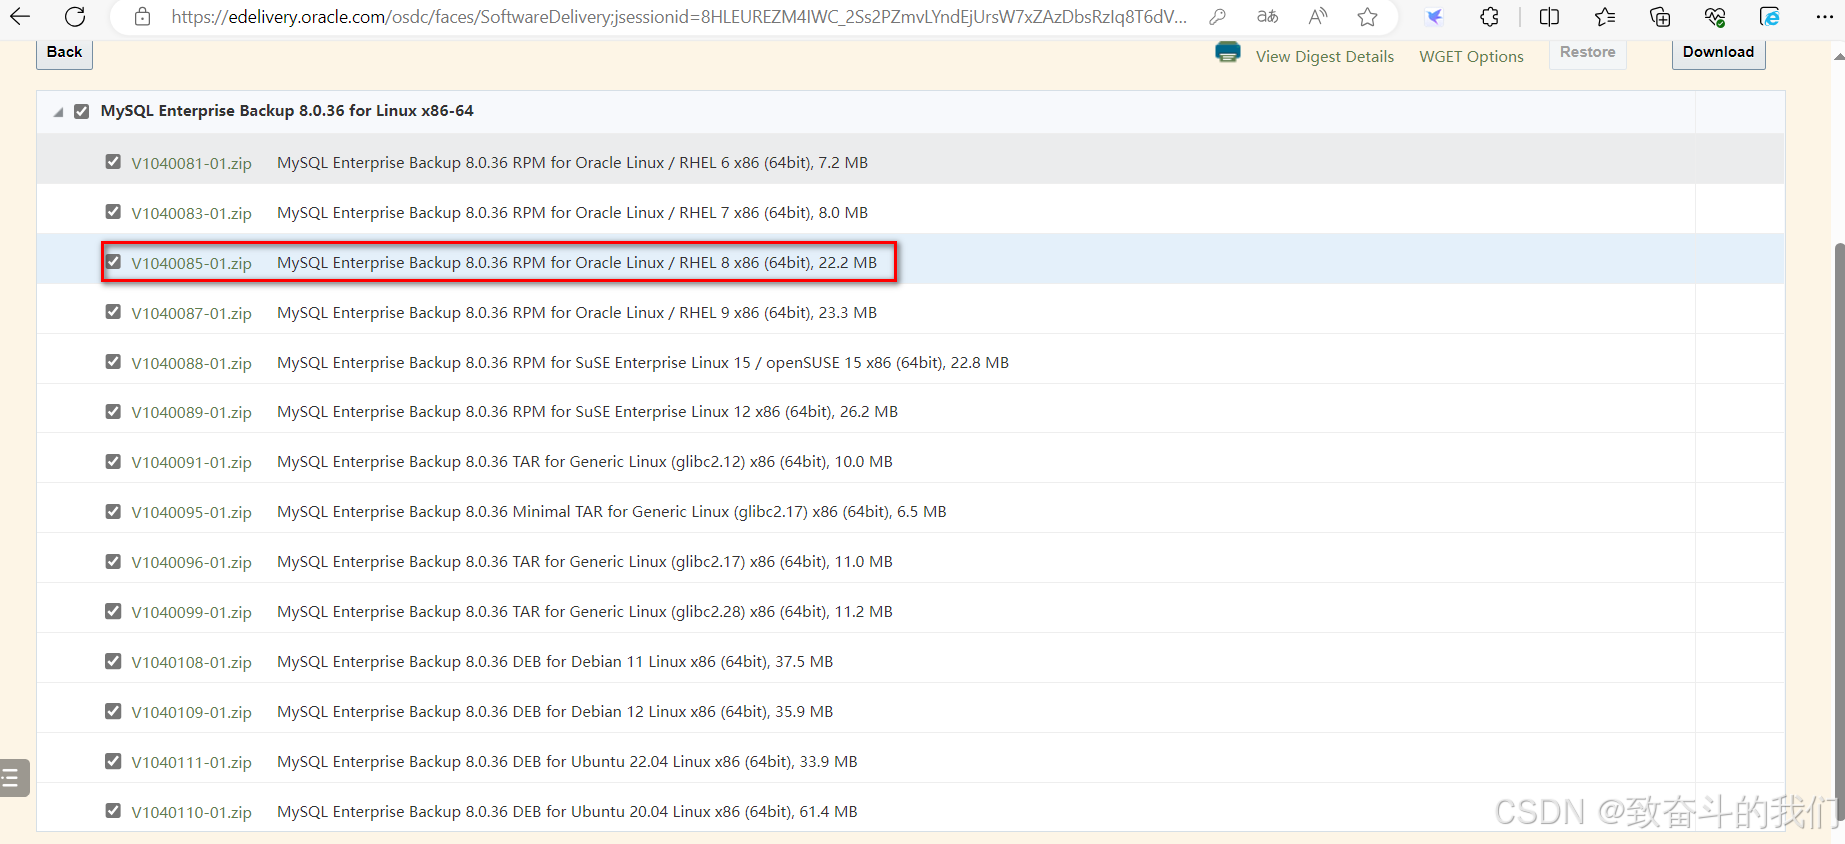The image size is (1845, 844).
Task: Download file V1040085-01.zip link
Action: tap(191, 263)
